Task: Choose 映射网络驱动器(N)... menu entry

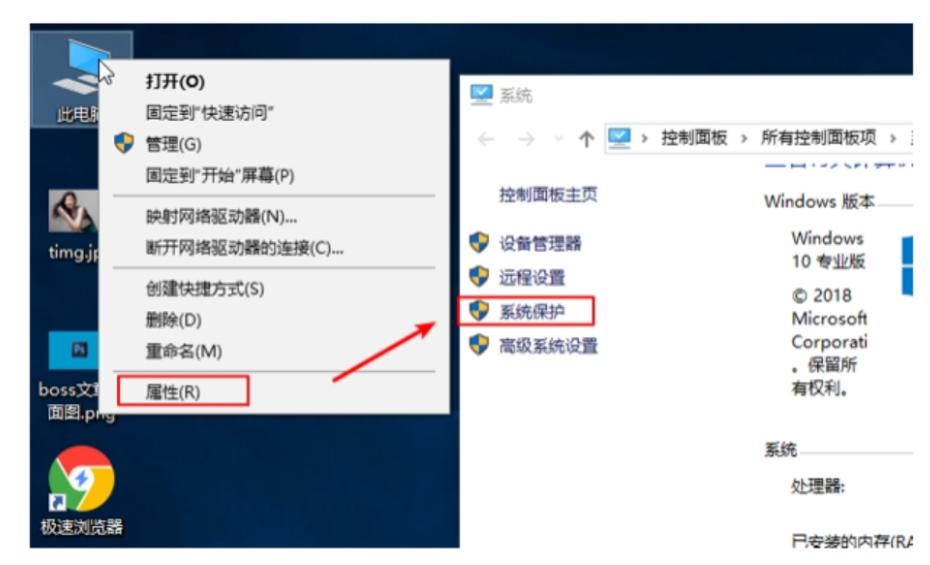Action: 221,216
